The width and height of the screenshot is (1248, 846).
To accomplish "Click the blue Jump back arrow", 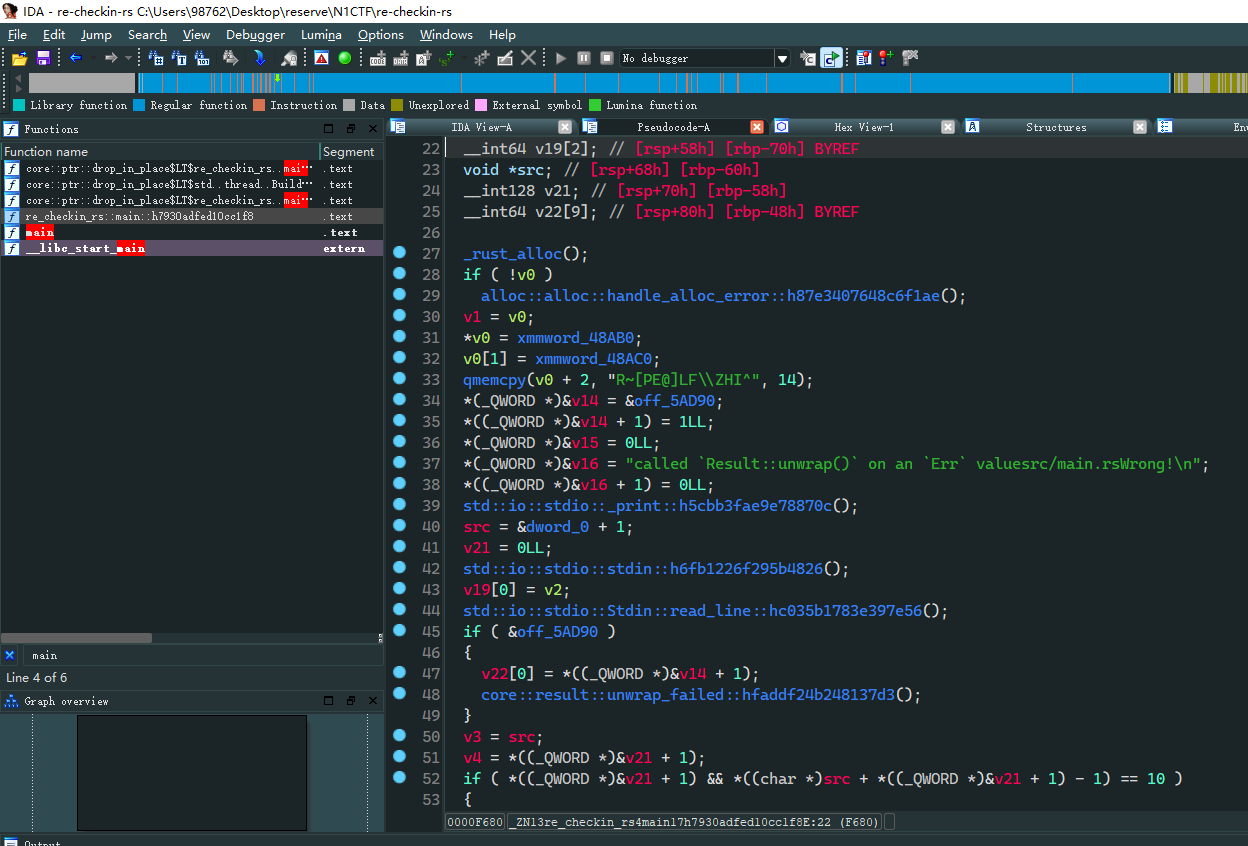I will pyautogui.click(x=75, y=58).
